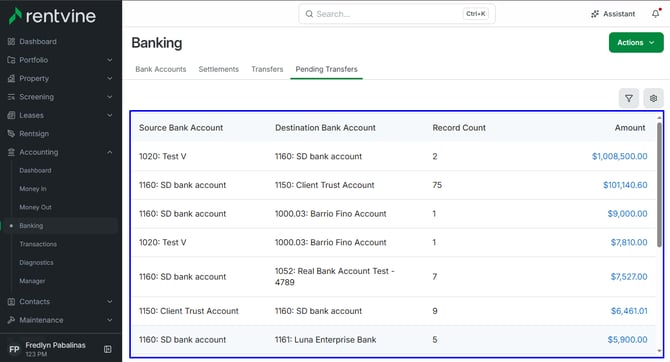Viewport: 670px width, 362px height.
Task: Select the Pending Transfers tab
Action: point(326,69)
